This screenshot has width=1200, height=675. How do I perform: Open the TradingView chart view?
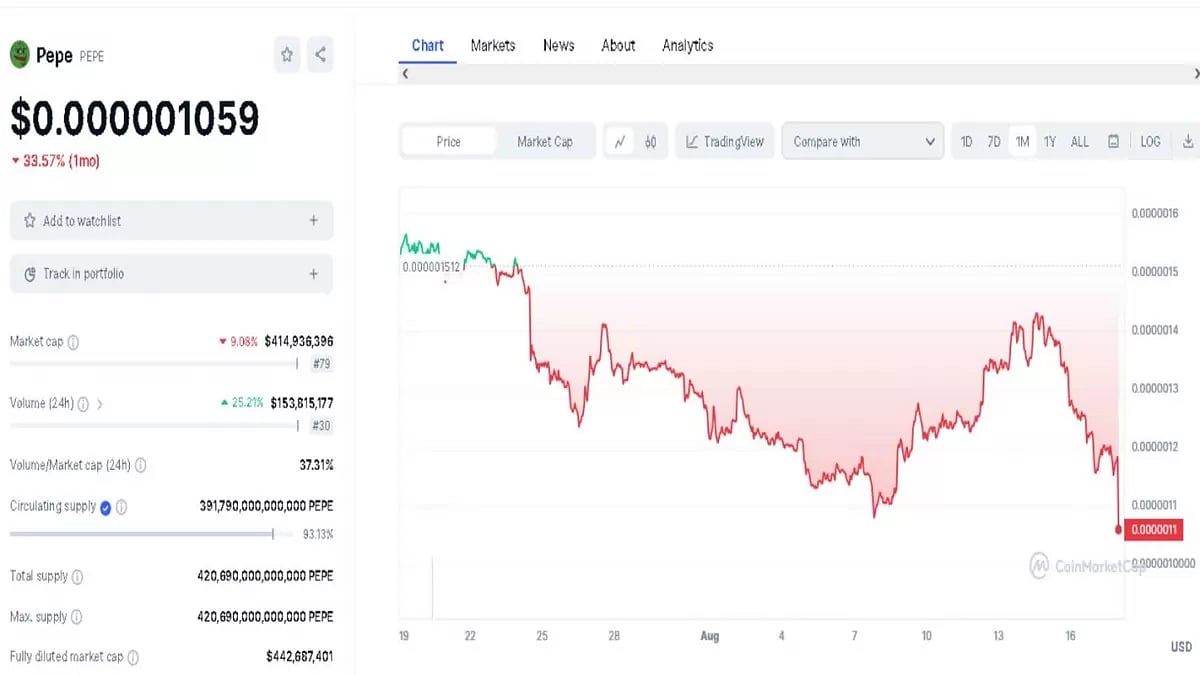click(x=724, y=141)
